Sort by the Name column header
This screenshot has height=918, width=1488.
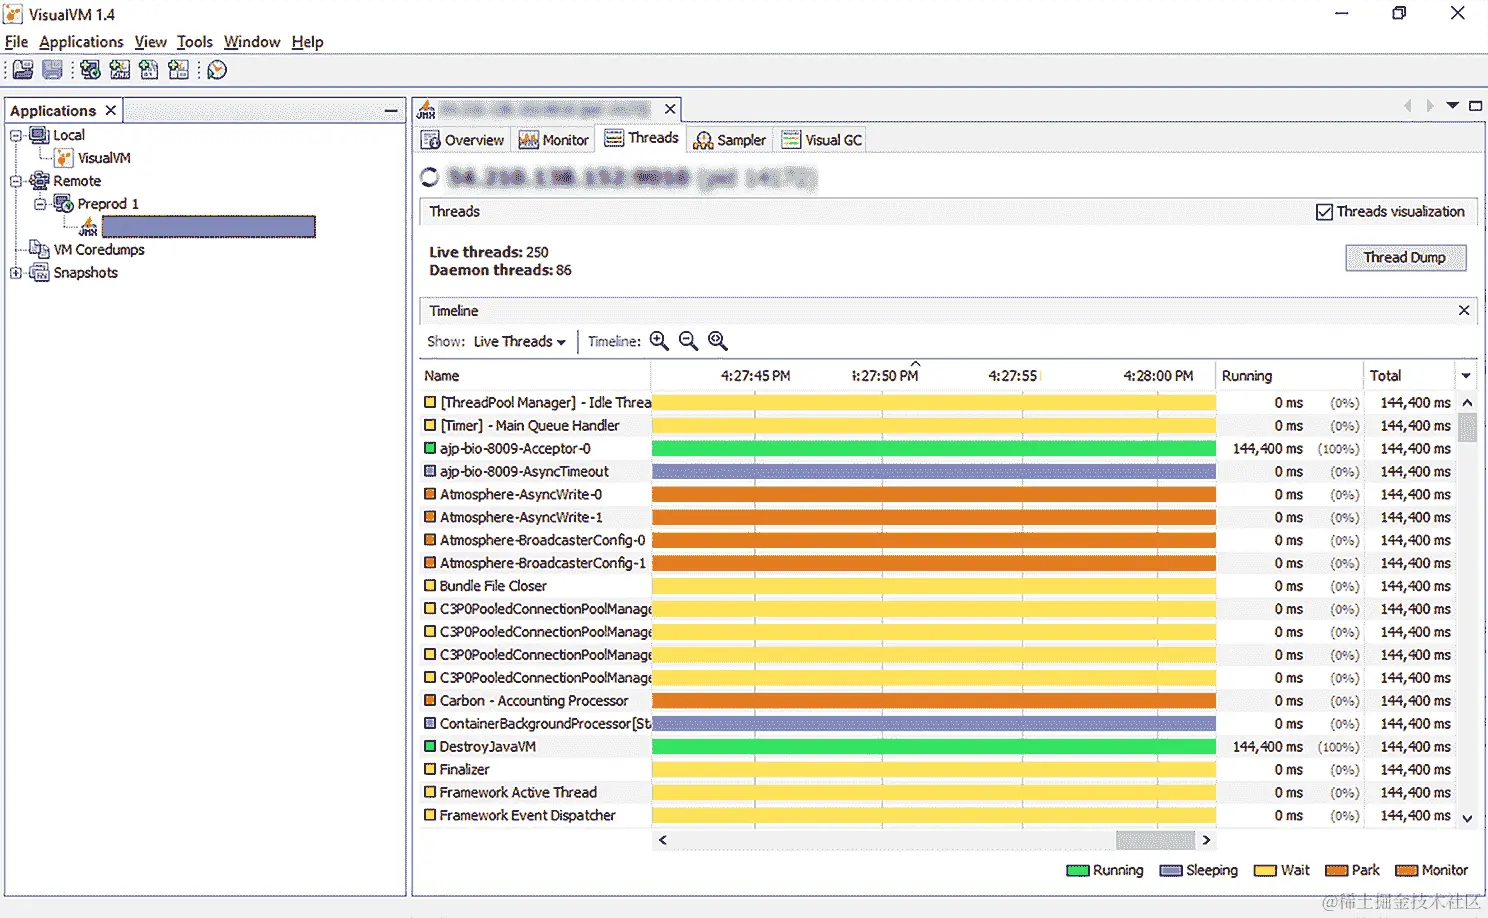[x=534, y=376]
